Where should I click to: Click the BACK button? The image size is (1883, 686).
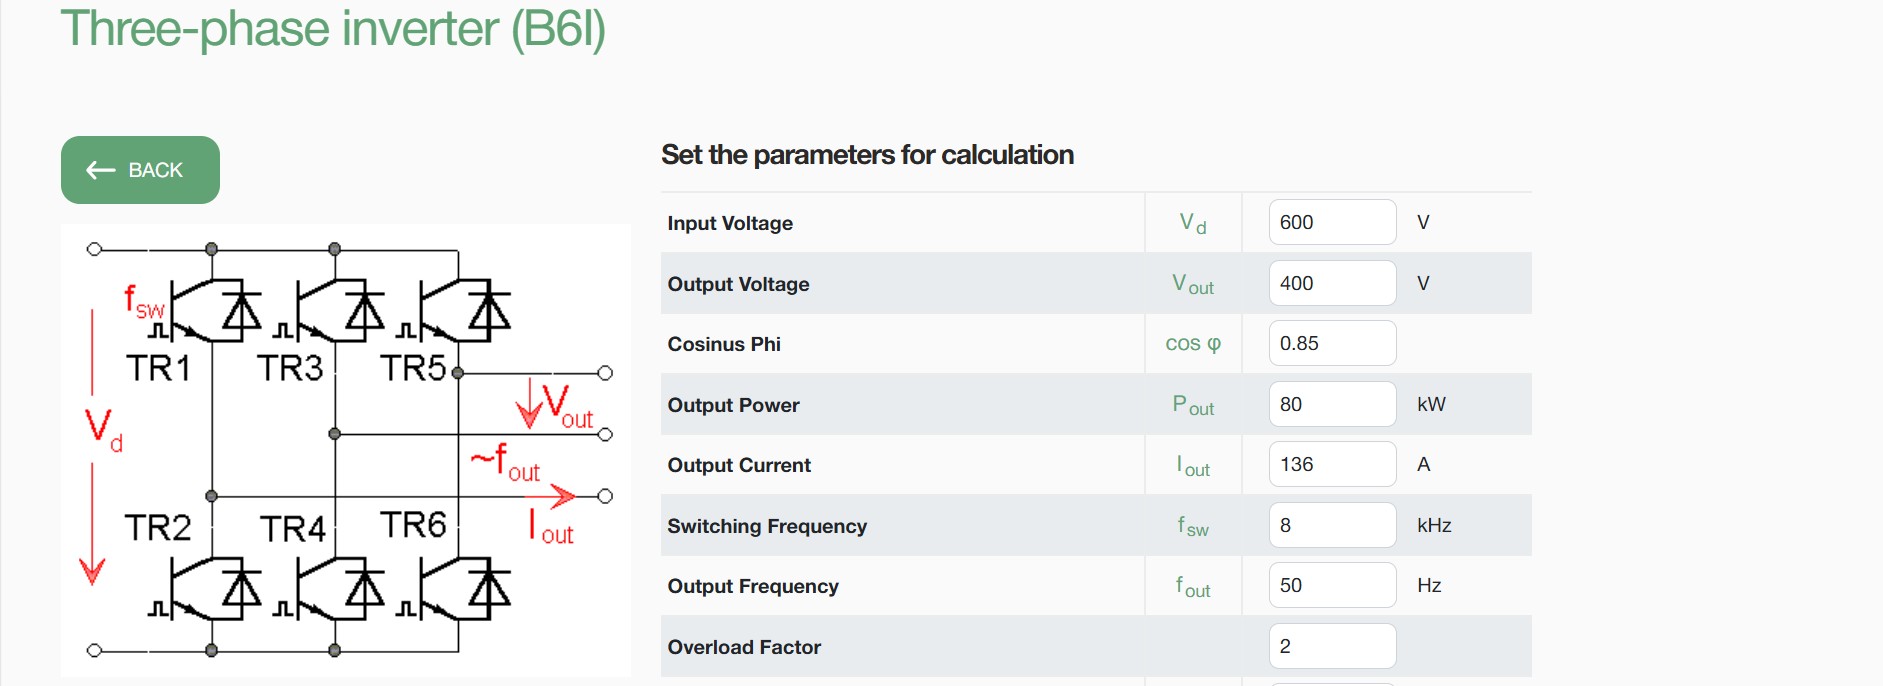[140, 170]
